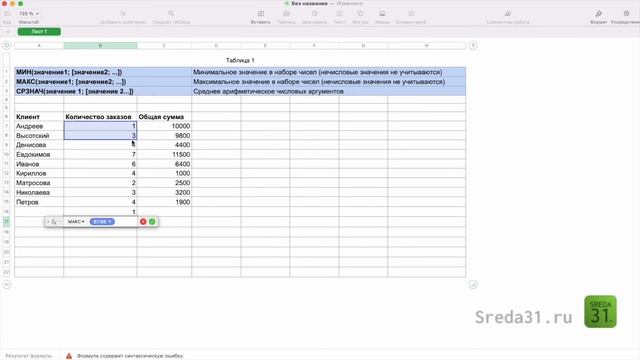Click the Совместная работа collaborate icon
The width and height of the screenshot is (640, 360).
tap(508, 14)
